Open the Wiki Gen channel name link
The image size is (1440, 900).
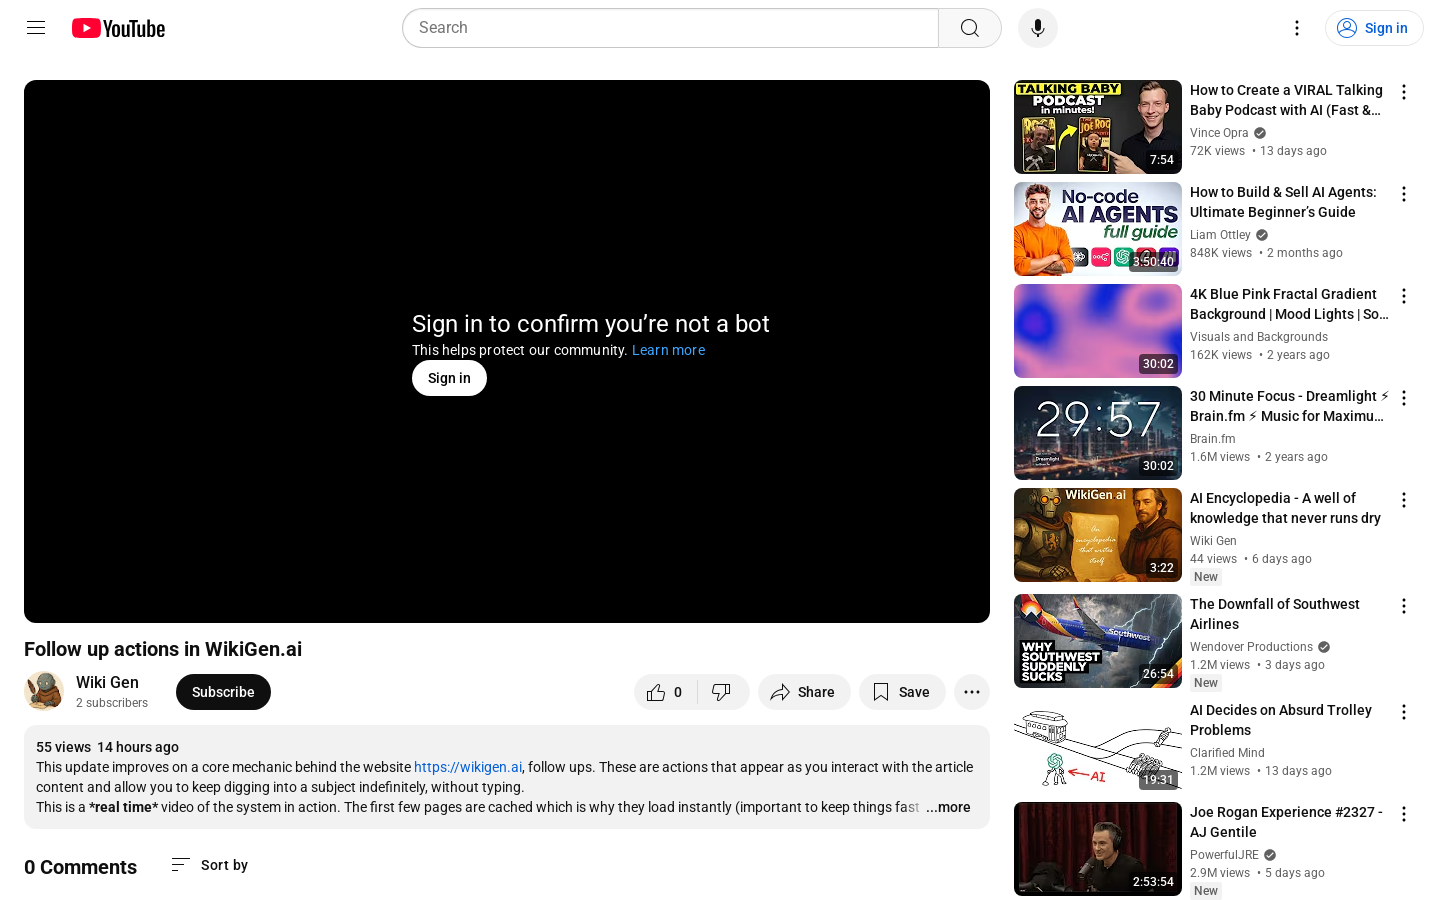tap(107, 682)
